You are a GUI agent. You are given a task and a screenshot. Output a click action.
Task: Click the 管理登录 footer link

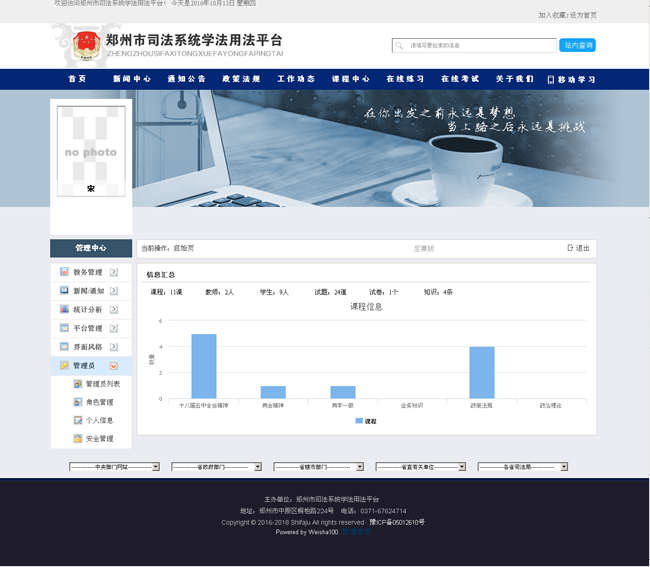356,532
